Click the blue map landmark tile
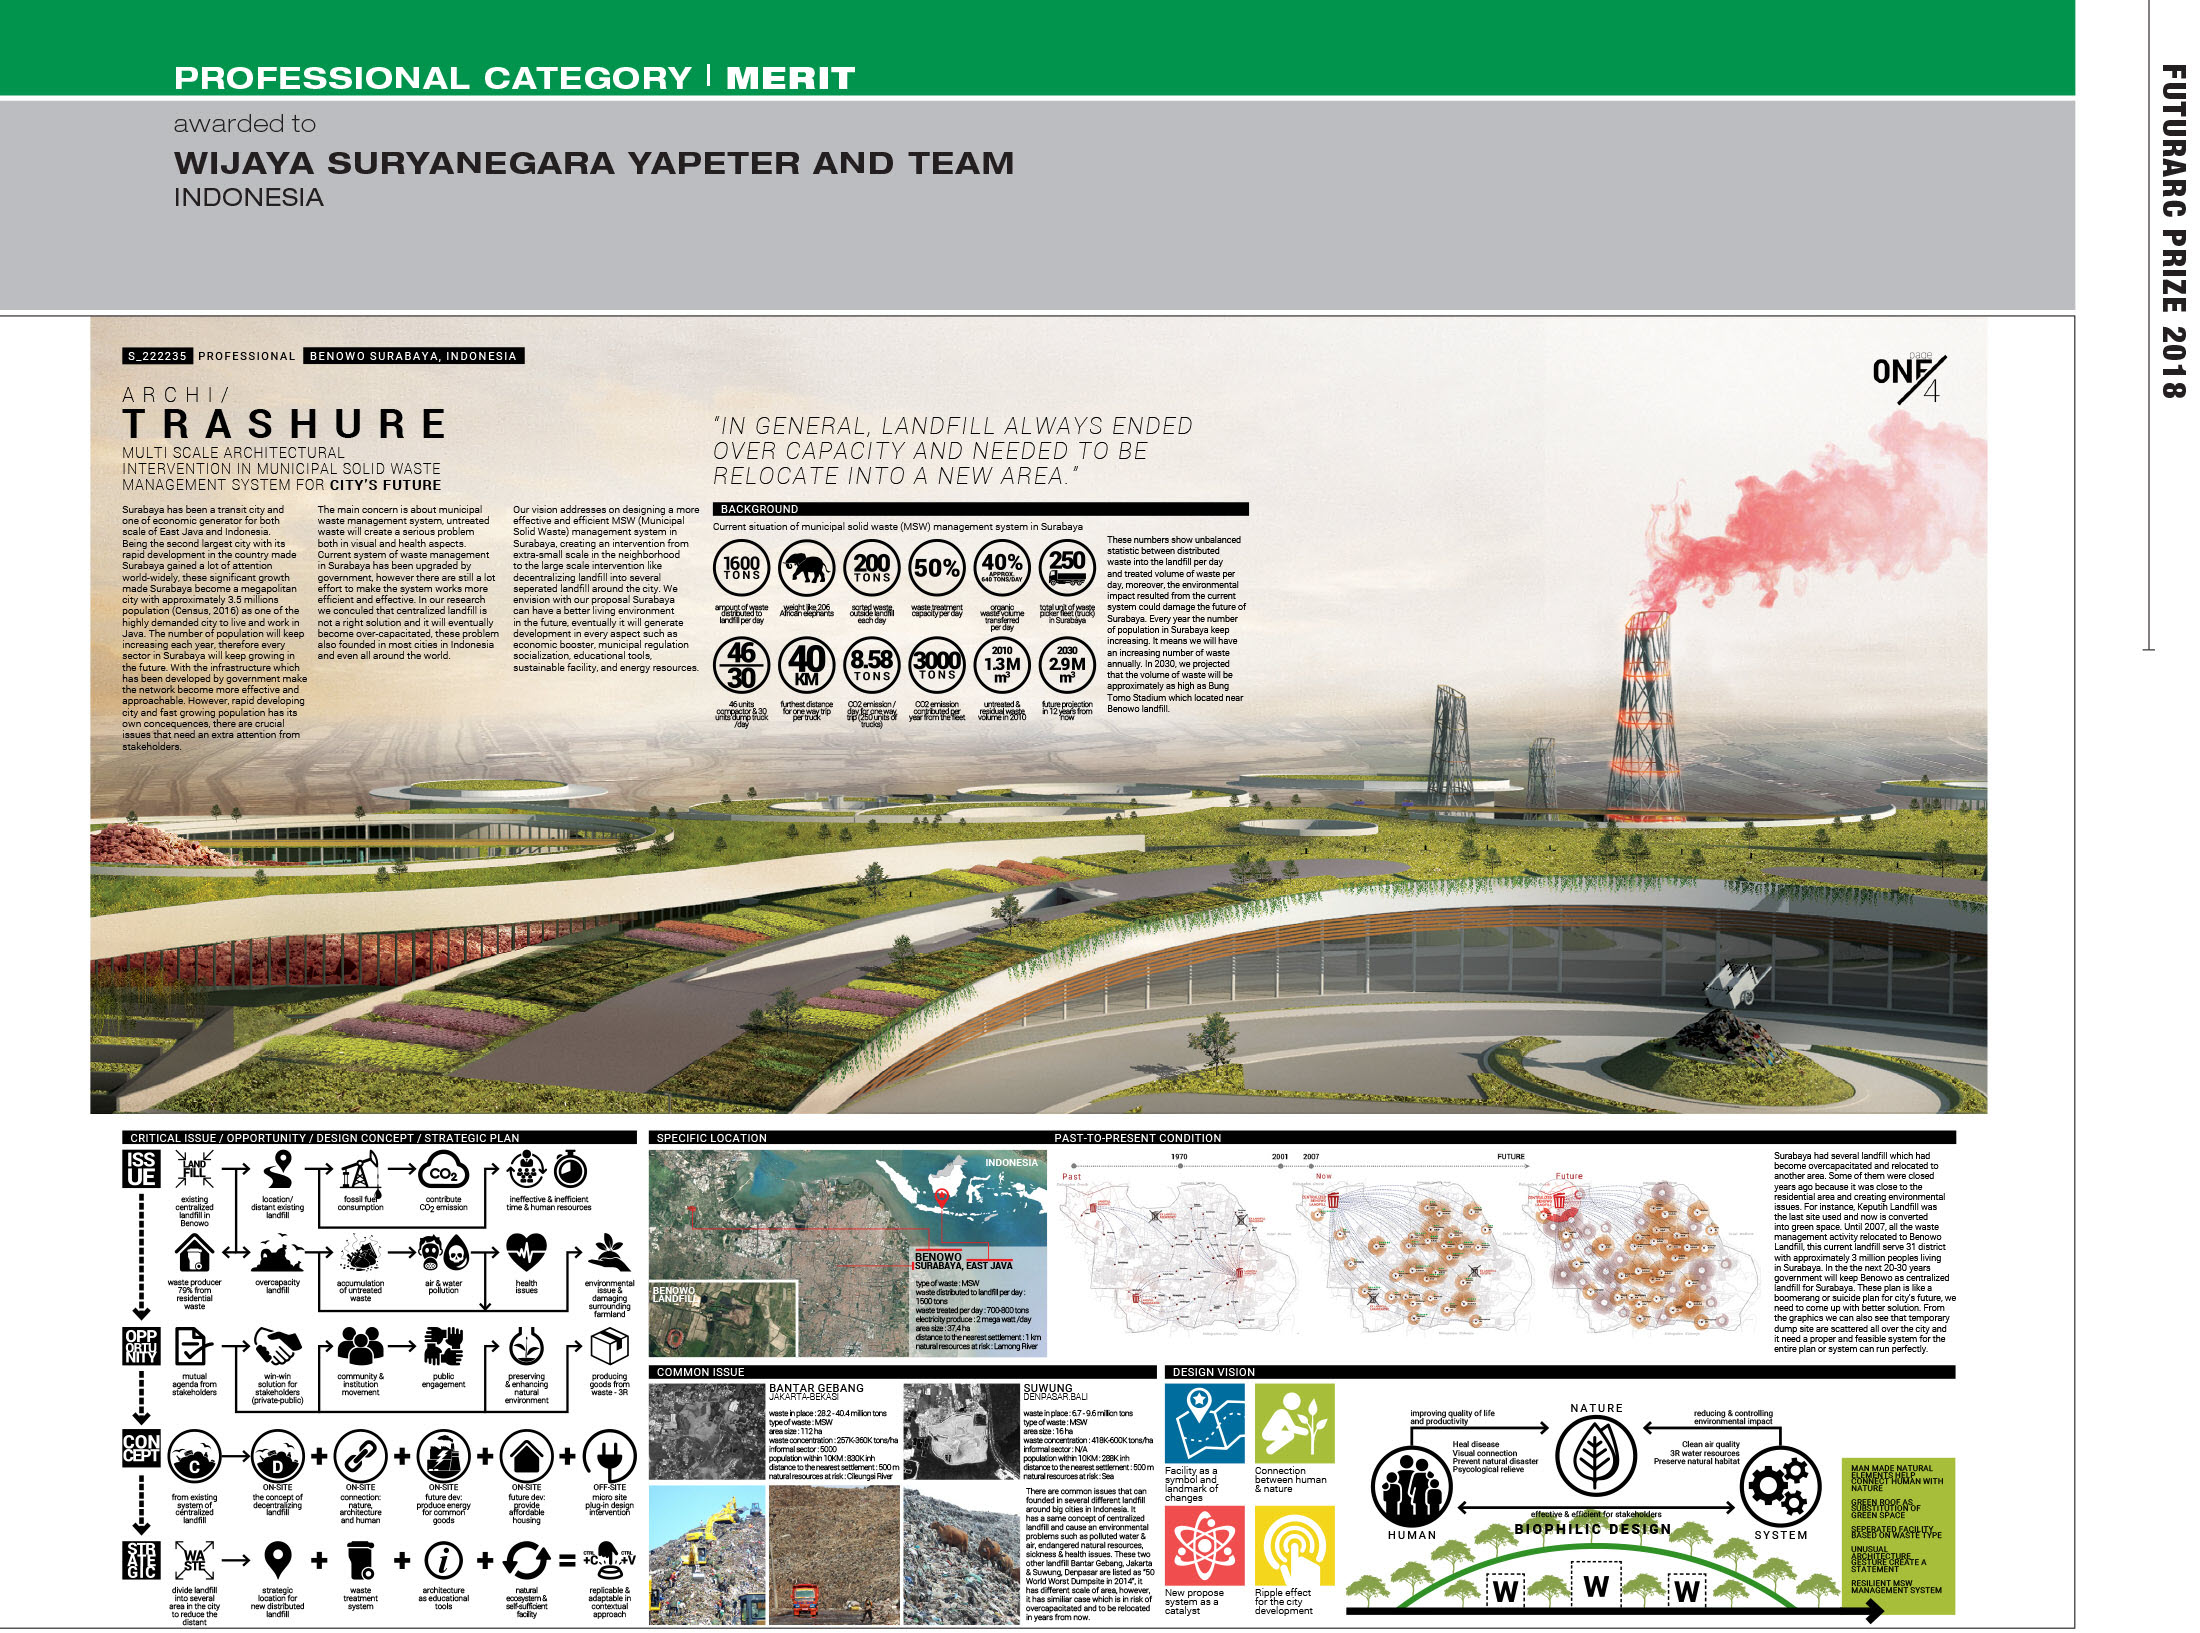2200x1633 pixels. [x=1204, y=1423]
